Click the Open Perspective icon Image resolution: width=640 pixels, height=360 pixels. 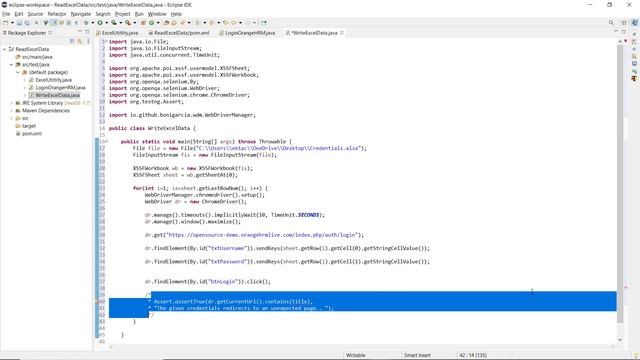click(624, 23)
